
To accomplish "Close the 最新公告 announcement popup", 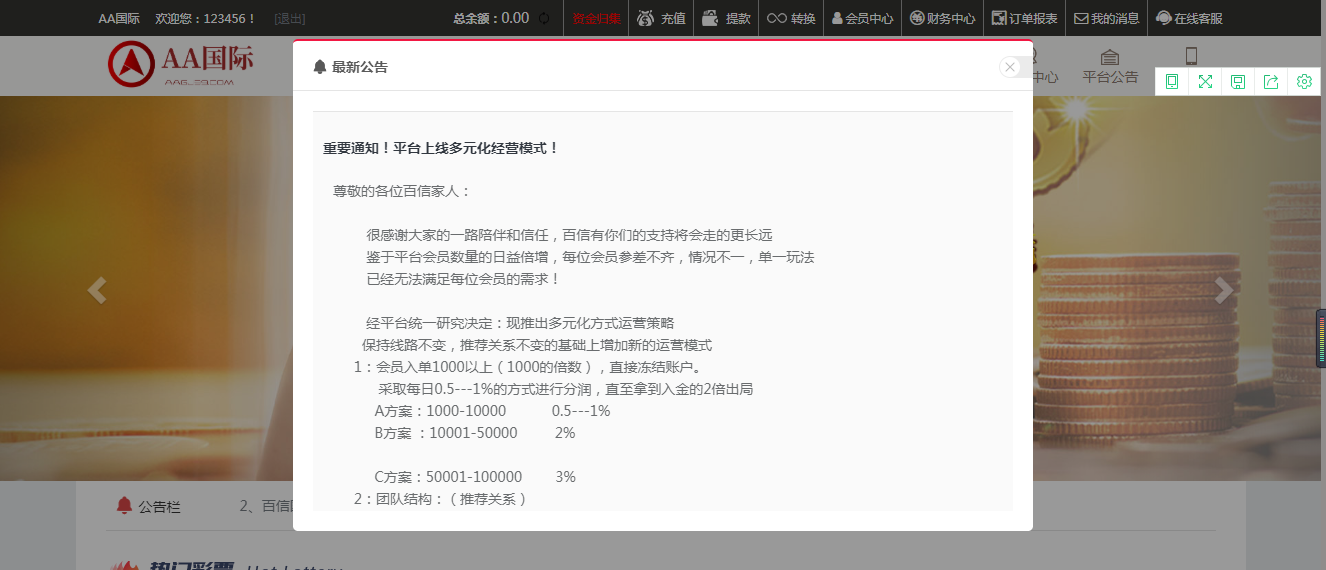I will point(1010,67).
